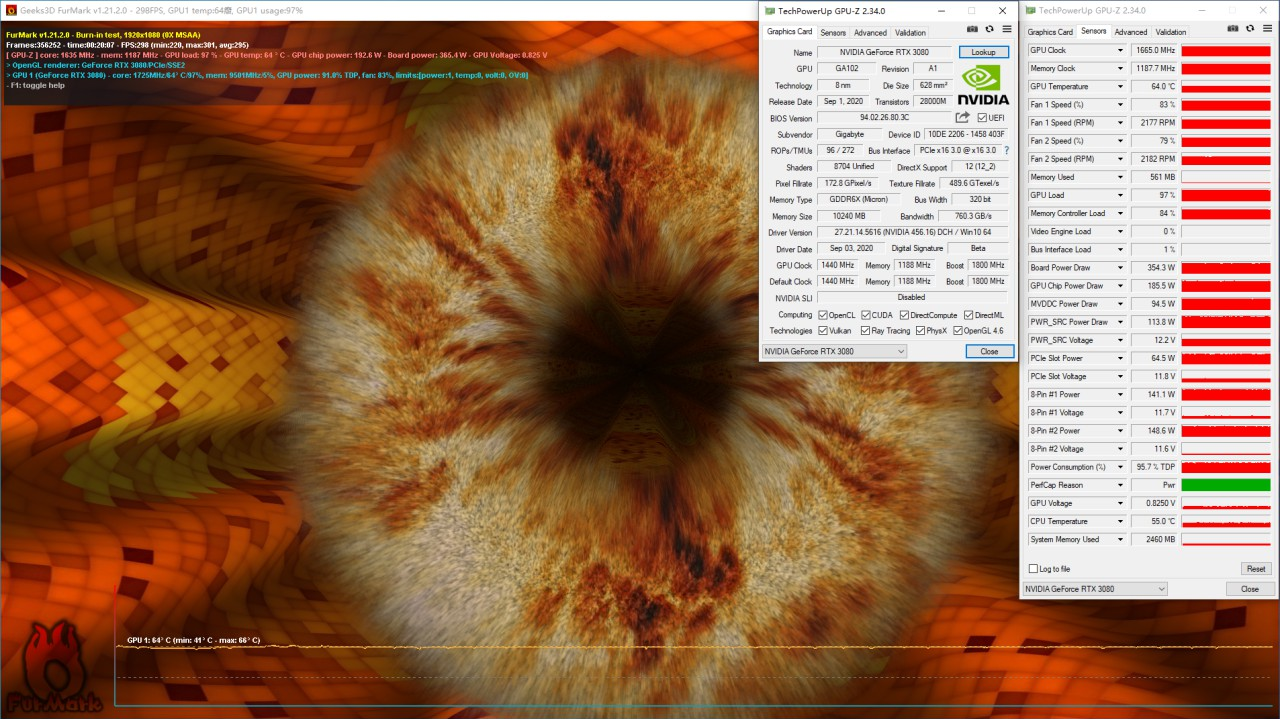Open the CPU Temperature dropdown arrow
The image size is (1280, 719).
click(1120, 521)
